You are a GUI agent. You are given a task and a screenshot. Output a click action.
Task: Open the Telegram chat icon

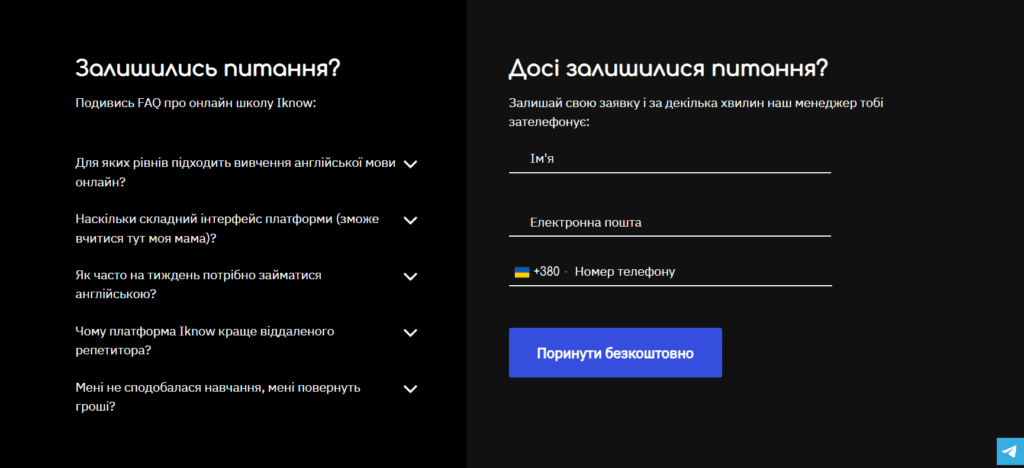coord(1007,451)
